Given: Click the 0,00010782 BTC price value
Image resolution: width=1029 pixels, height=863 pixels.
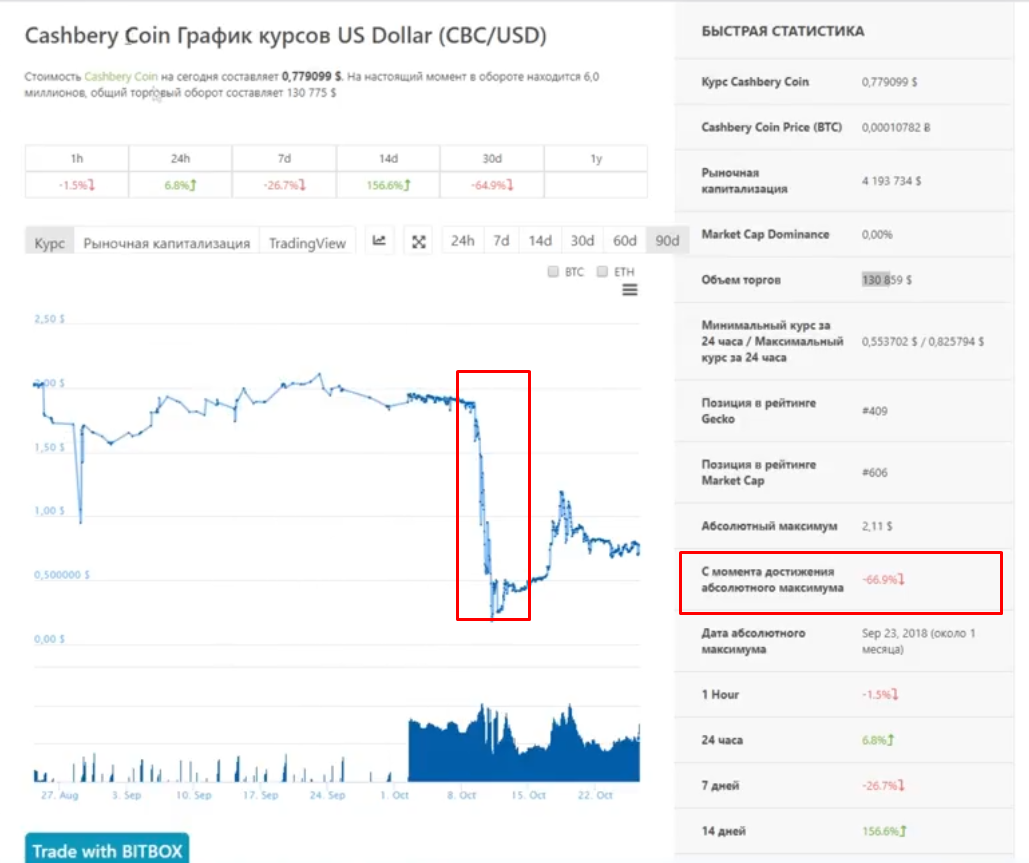Looking at the screenshot, I should click(x=896, y=127).
